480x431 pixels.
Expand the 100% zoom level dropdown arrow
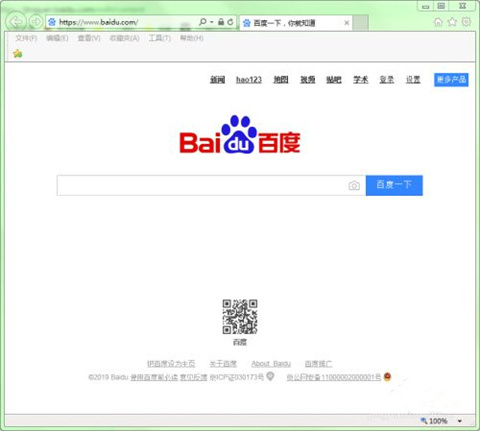(x=460, y=421)
